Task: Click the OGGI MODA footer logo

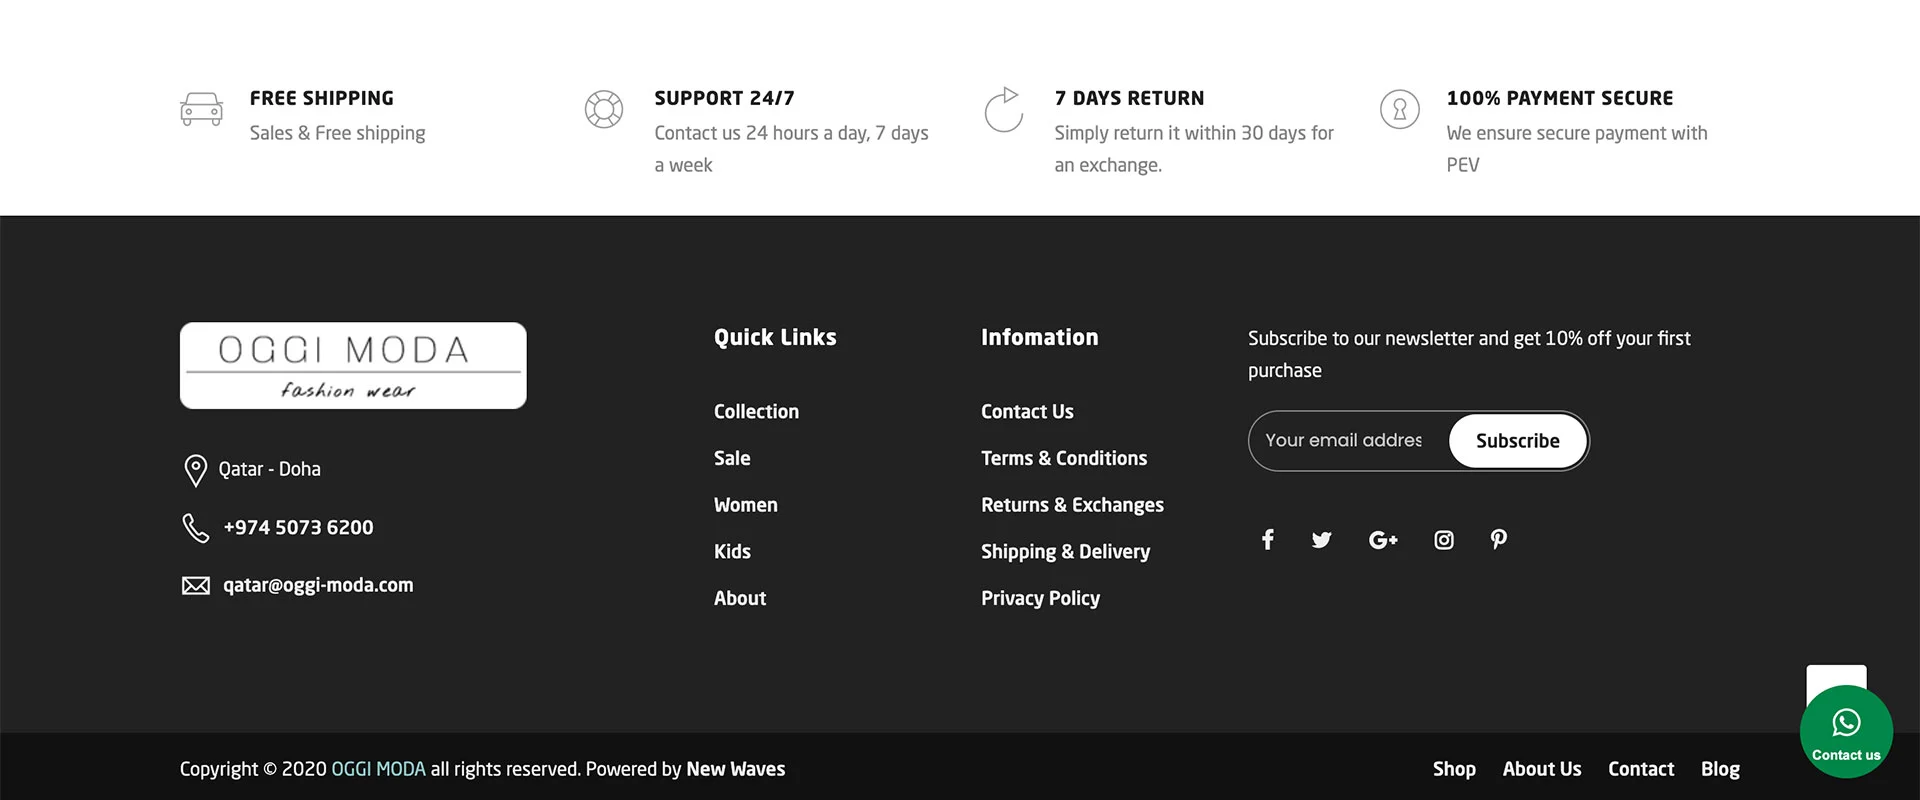Action: [353, 365]
